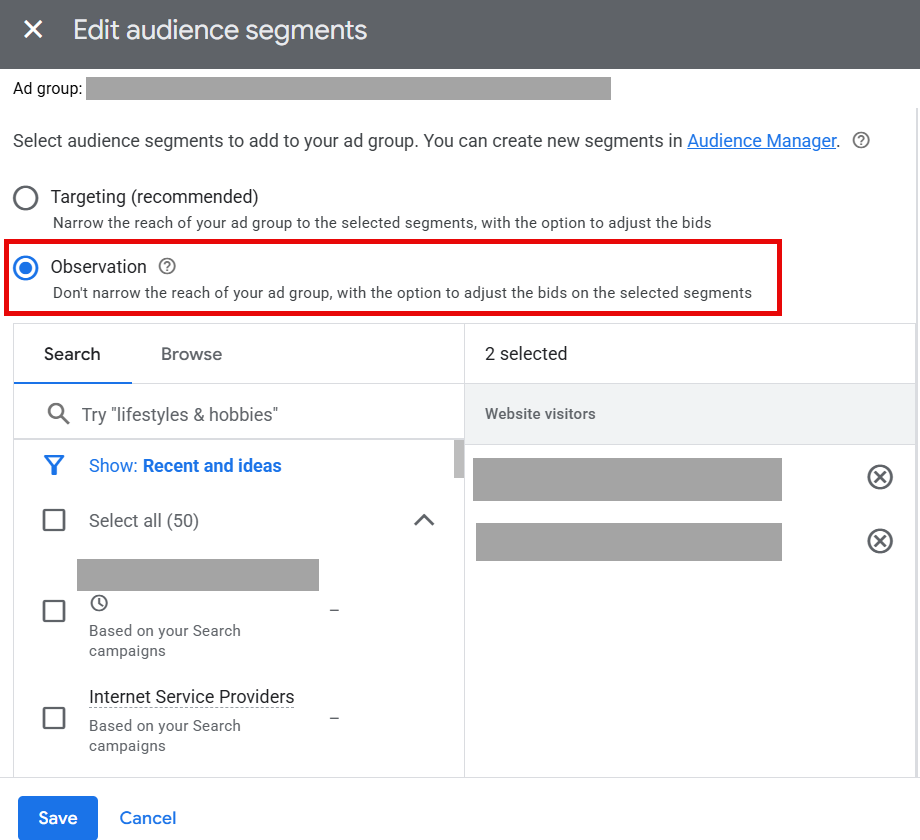The width and height of the screenshot is (920, 840).
Task: Click the filter funnel icon
Action: point(54,465)
